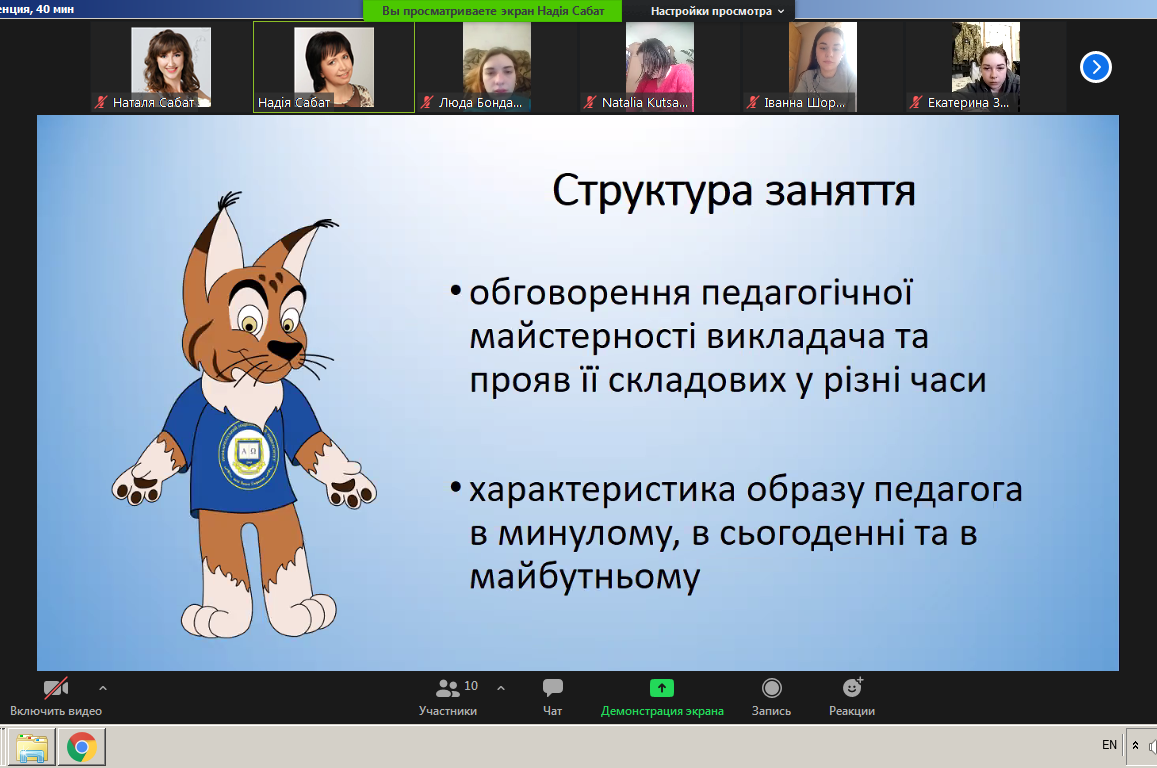Start recording with the Record icon
This screenshot has width=1157, height=768.
tap(771, 689)
